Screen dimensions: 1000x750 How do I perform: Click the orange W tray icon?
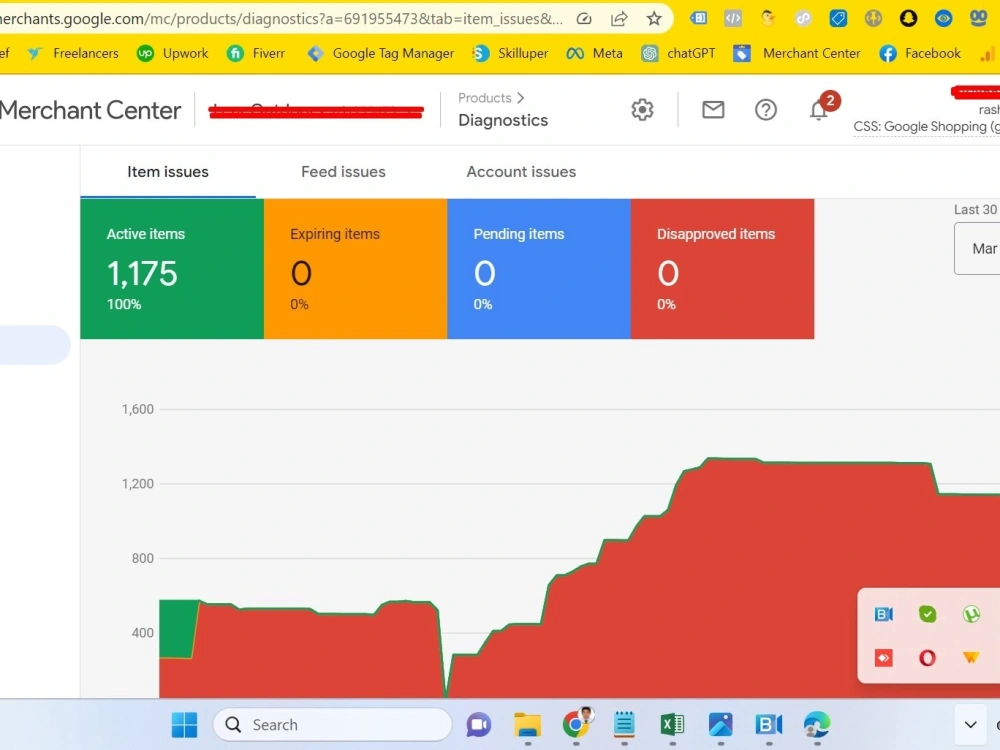971,658
